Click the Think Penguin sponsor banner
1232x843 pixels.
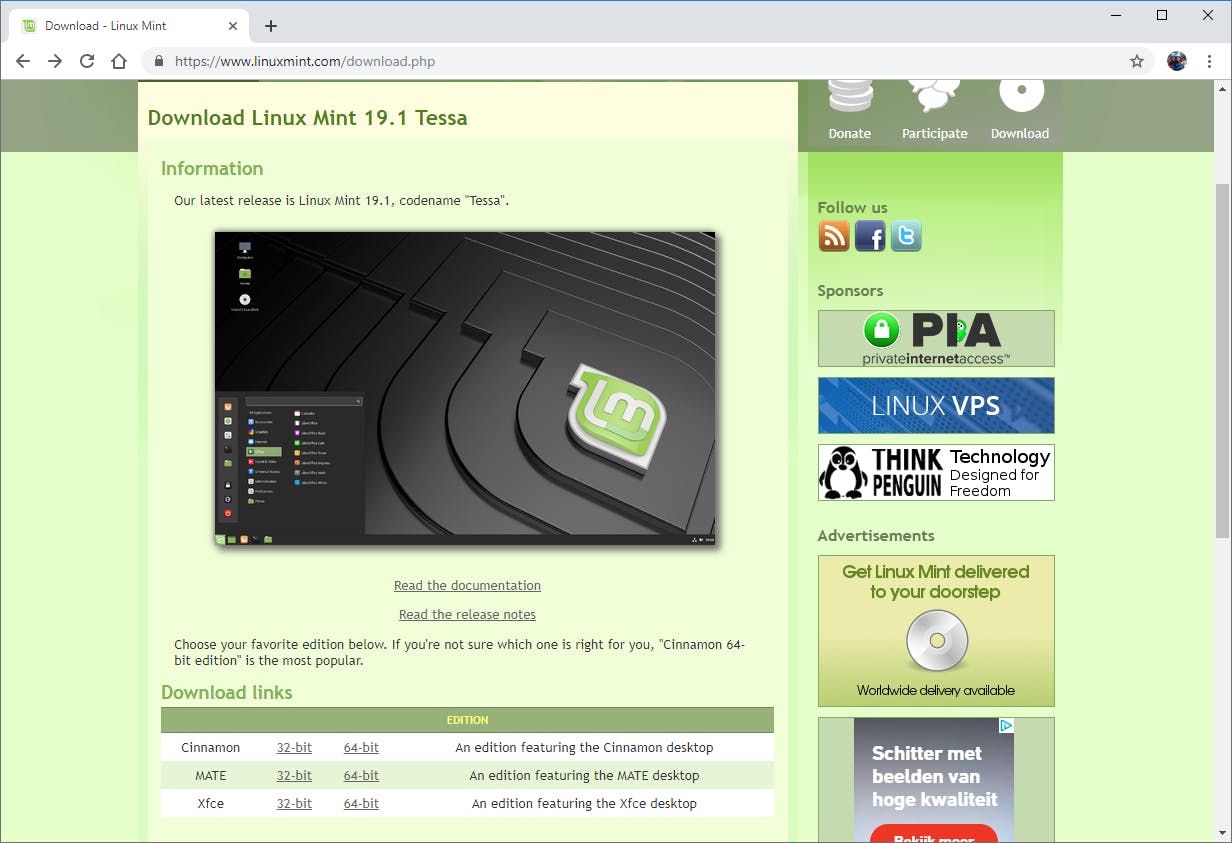click(936, 472)
